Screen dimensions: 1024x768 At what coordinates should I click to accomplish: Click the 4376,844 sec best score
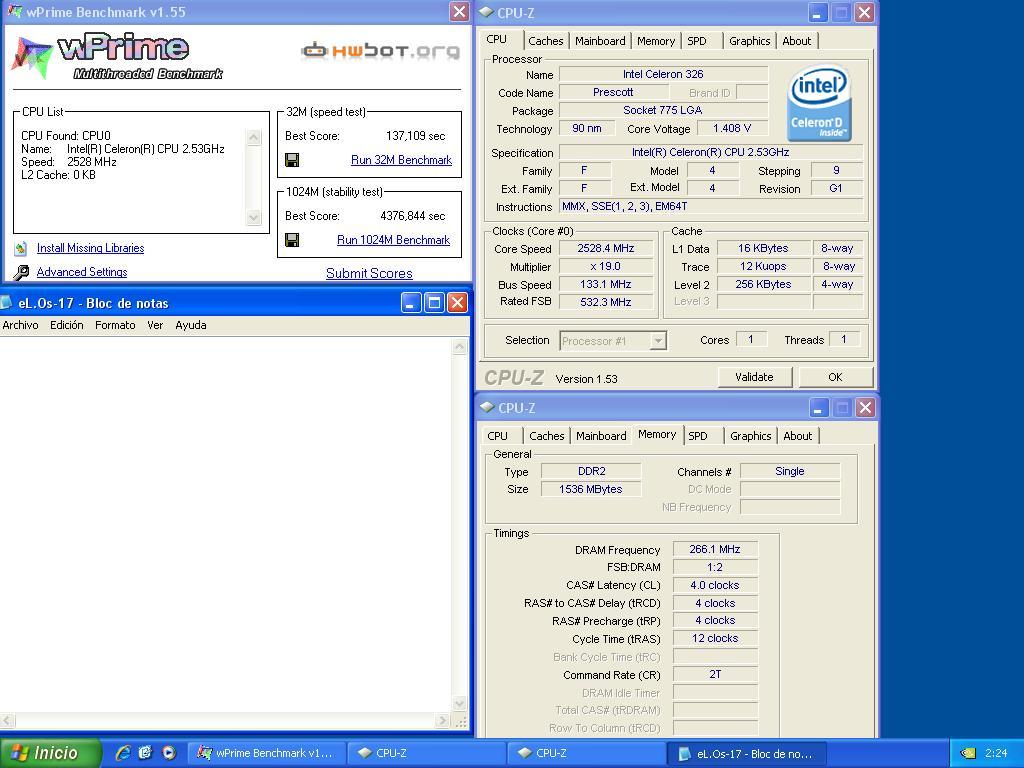pyautogui.click(x=413, y=216)
